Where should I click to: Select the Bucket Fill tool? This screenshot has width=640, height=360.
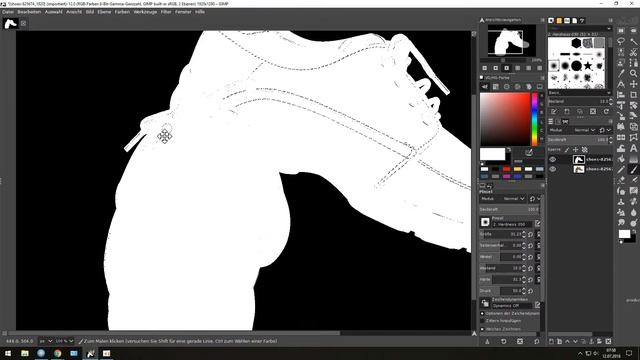coord(621,159)
